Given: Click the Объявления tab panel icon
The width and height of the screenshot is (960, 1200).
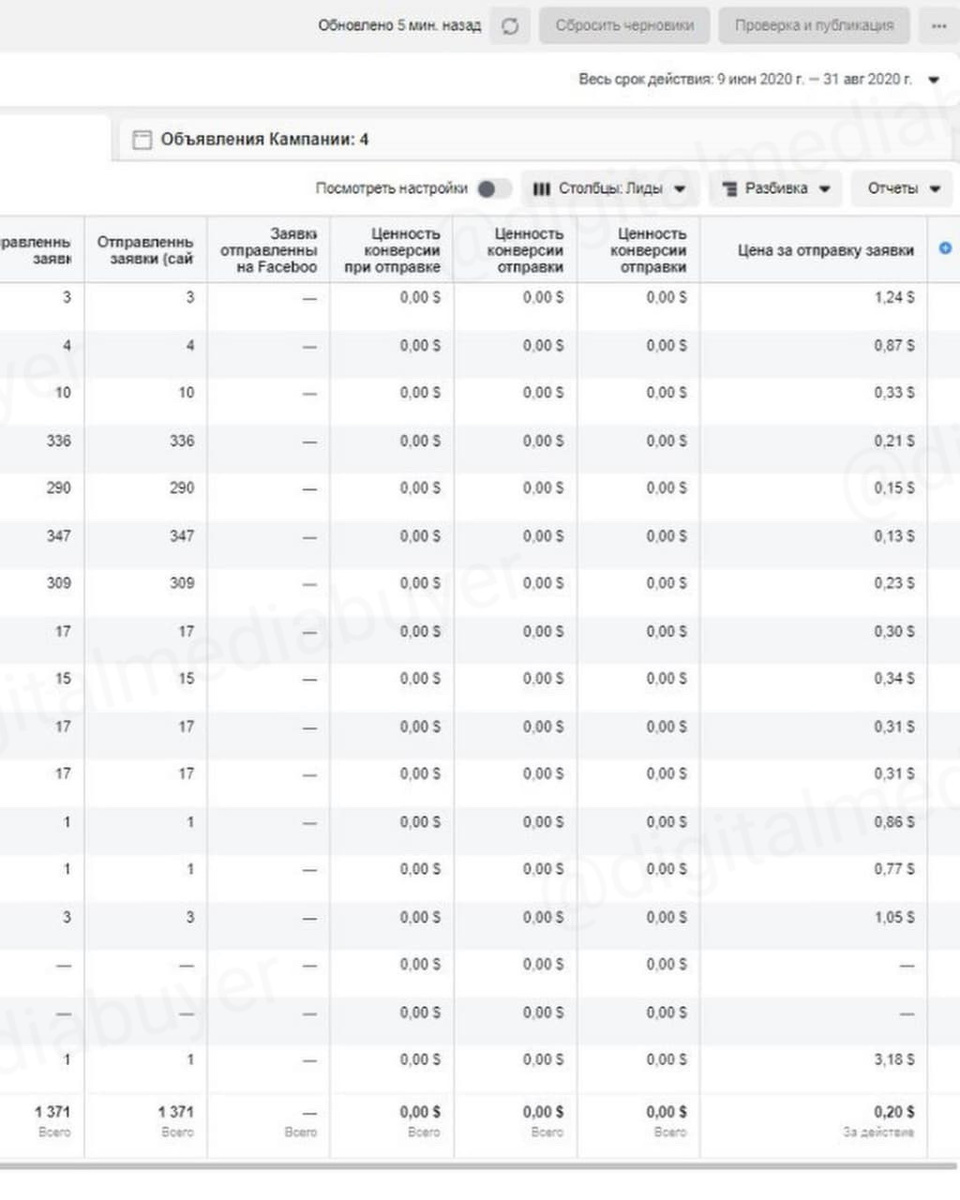Looking at the screenshot, I should 142,140.
